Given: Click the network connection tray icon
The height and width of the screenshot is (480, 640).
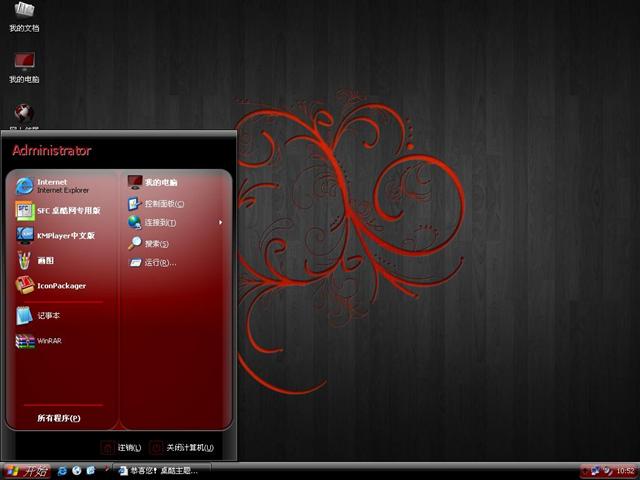Looking at the screenshot, I should [595, 471].
